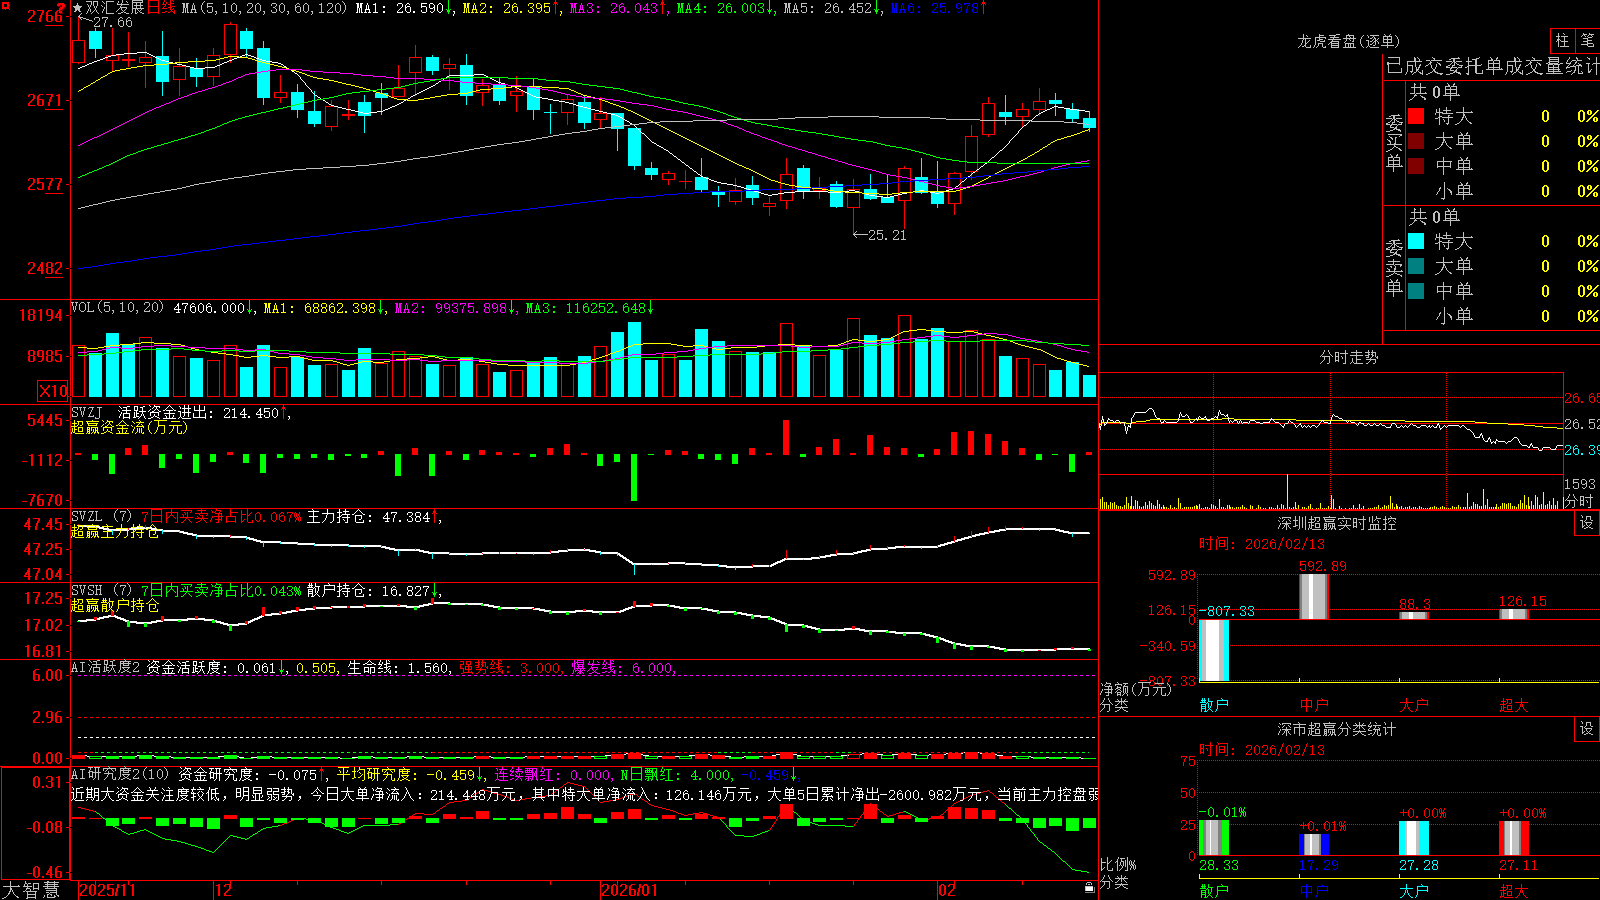Click the X10 volume scale box

[53, 391]
